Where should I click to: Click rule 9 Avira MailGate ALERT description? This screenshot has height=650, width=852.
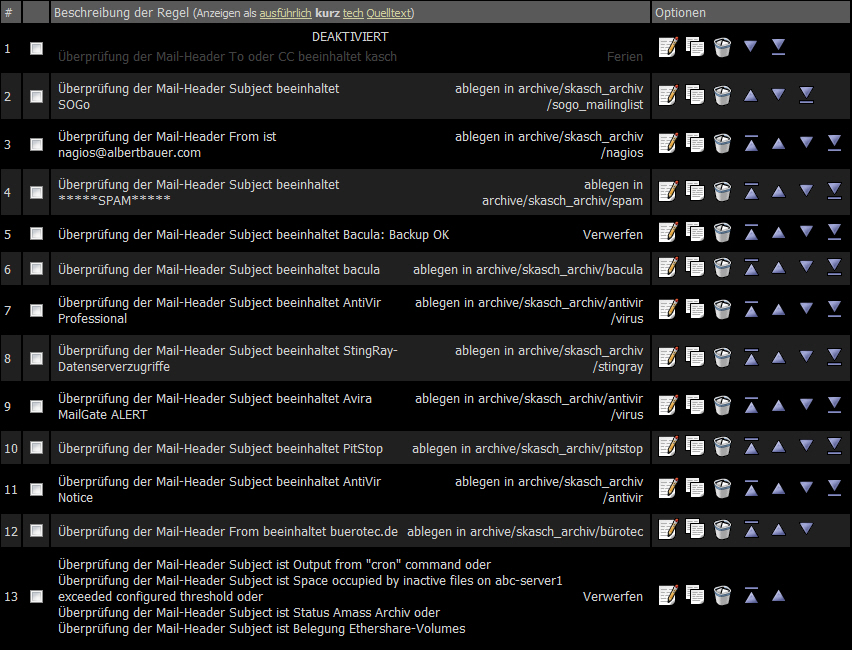(215, 406)
